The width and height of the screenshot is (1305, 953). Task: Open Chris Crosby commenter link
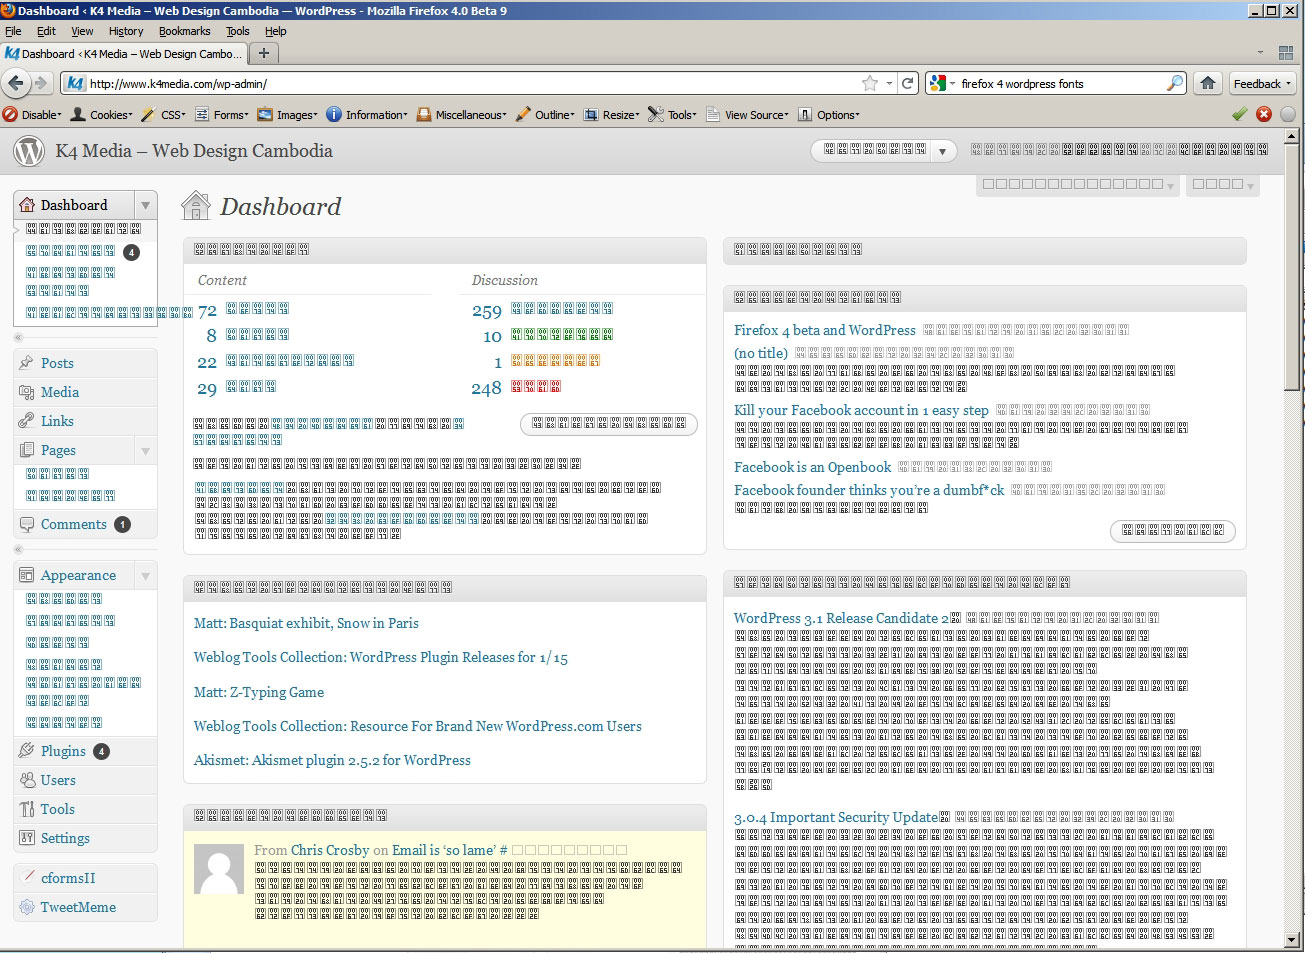pos(330,850)
